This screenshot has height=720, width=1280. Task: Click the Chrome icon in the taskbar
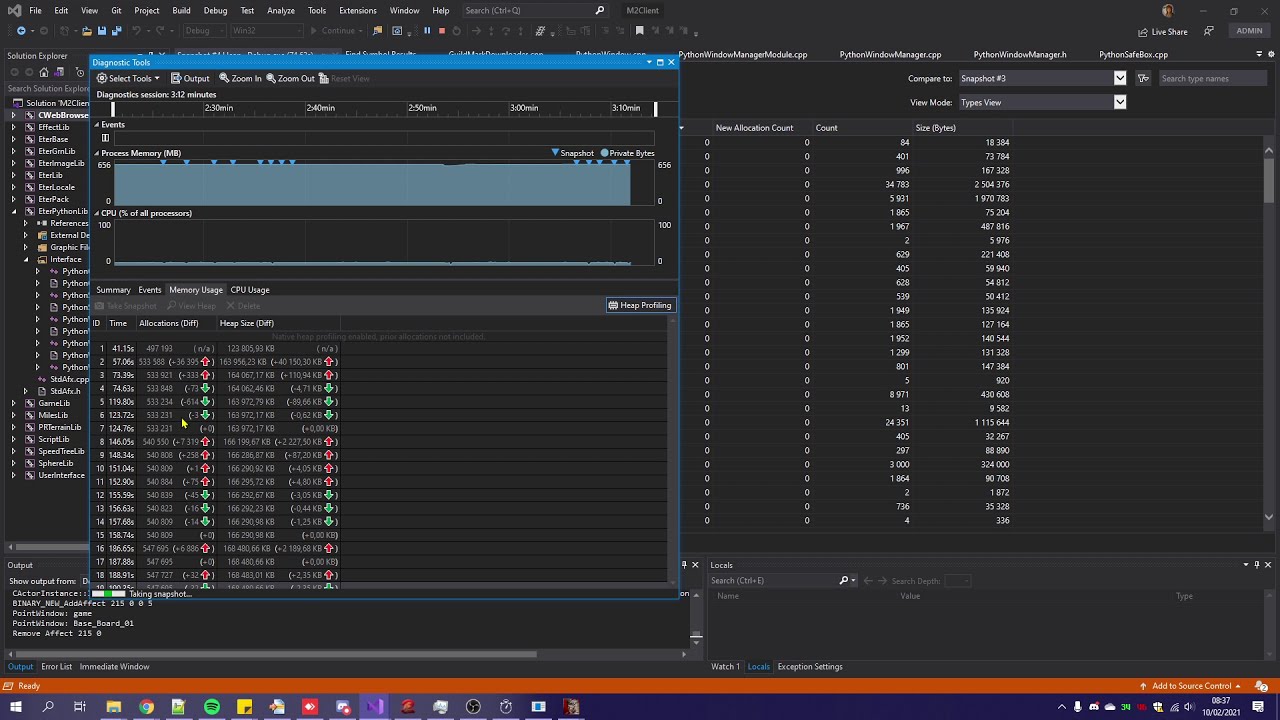pos(146,707)
